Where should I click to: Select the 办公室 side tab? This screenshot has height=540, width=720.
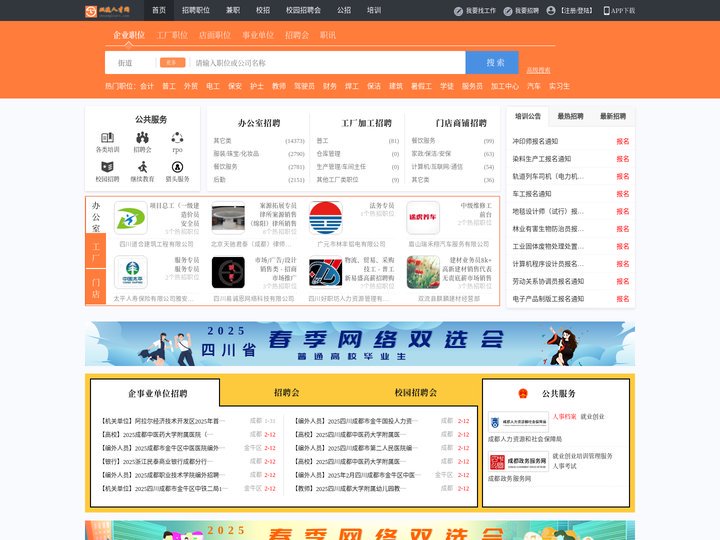(96, 216)
